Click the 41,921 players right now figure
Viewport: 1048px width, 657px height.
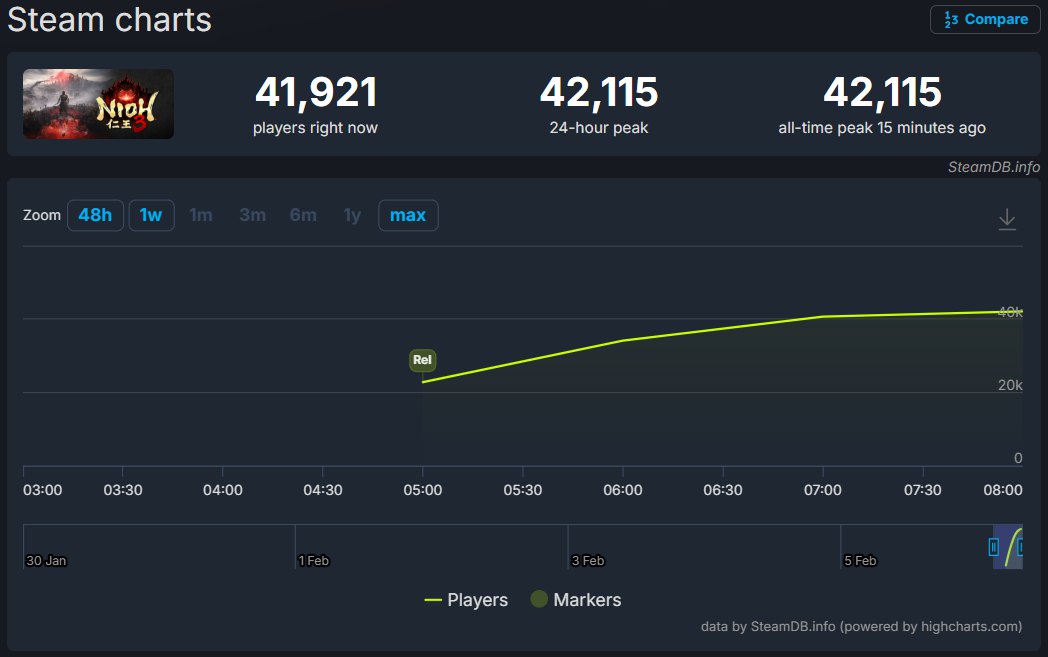tap(316, 93)
